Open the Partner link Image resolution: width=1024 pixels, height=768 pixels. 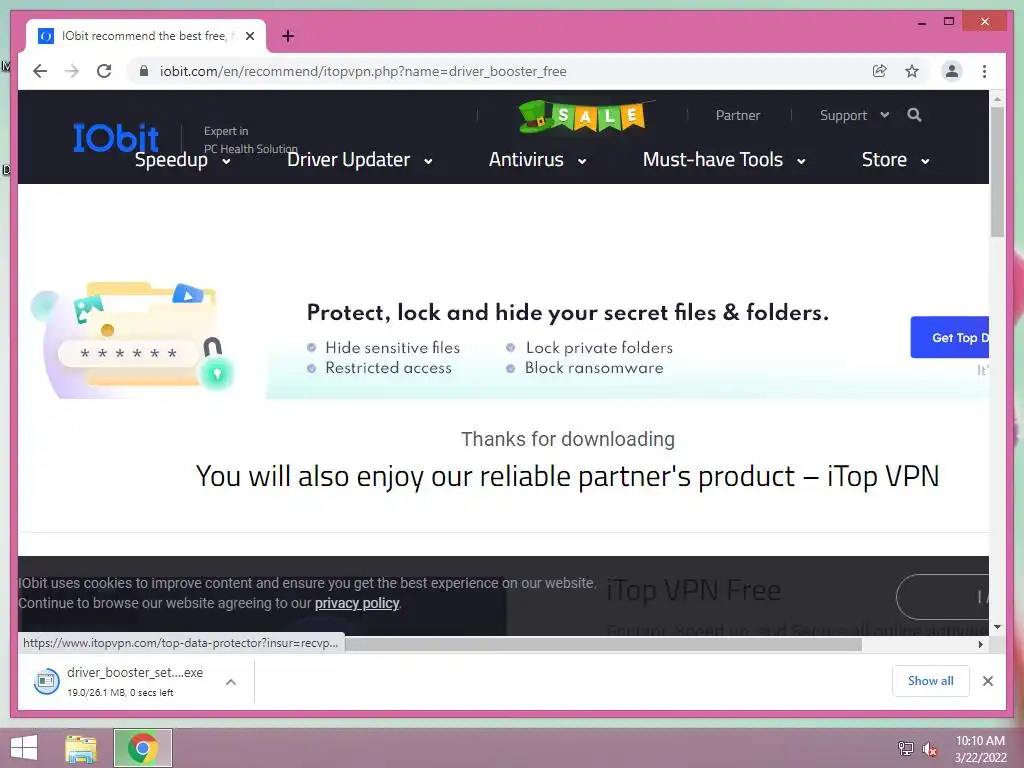(x=737, y=116)
